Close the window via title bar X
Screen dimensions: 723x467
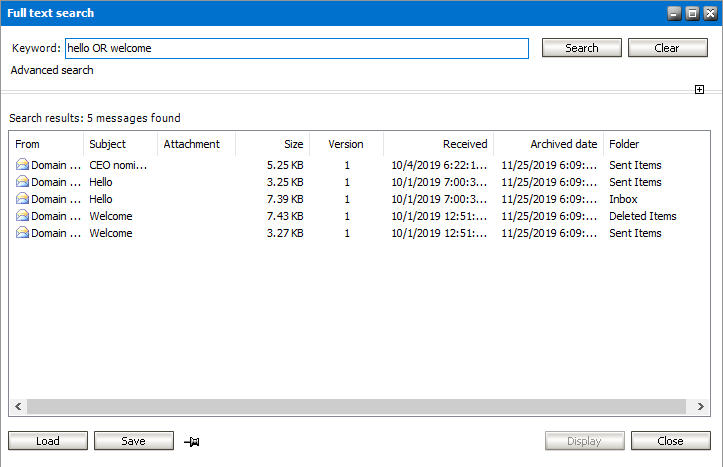[711, 13]
